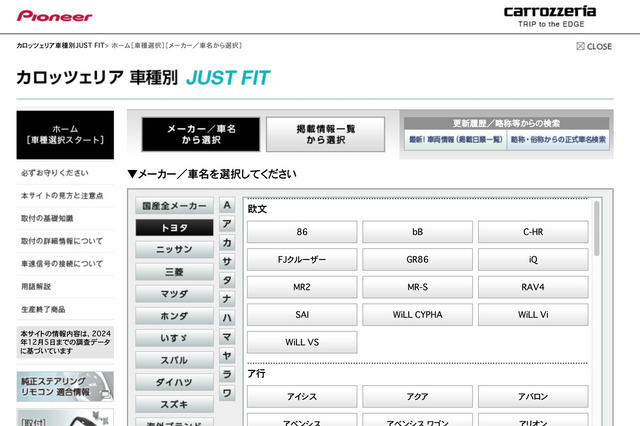
Task: Select car model WiLL VS
Action: [302, 342]
